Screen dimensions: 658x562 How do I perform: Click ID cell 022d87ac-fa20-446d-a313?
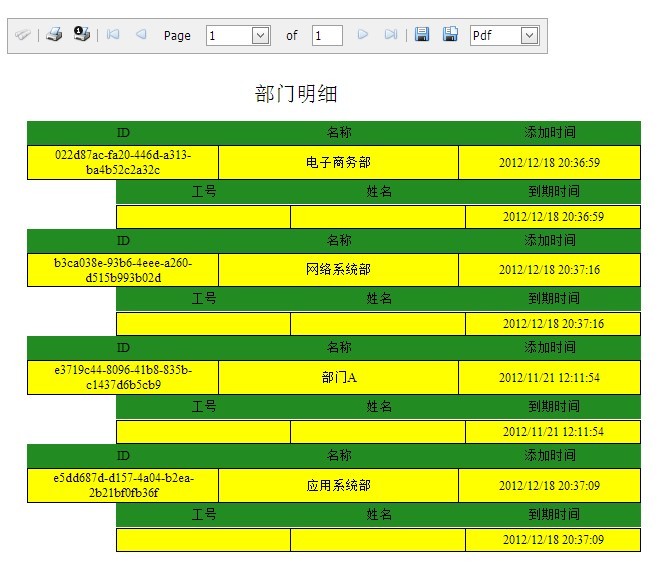point(123,162)
